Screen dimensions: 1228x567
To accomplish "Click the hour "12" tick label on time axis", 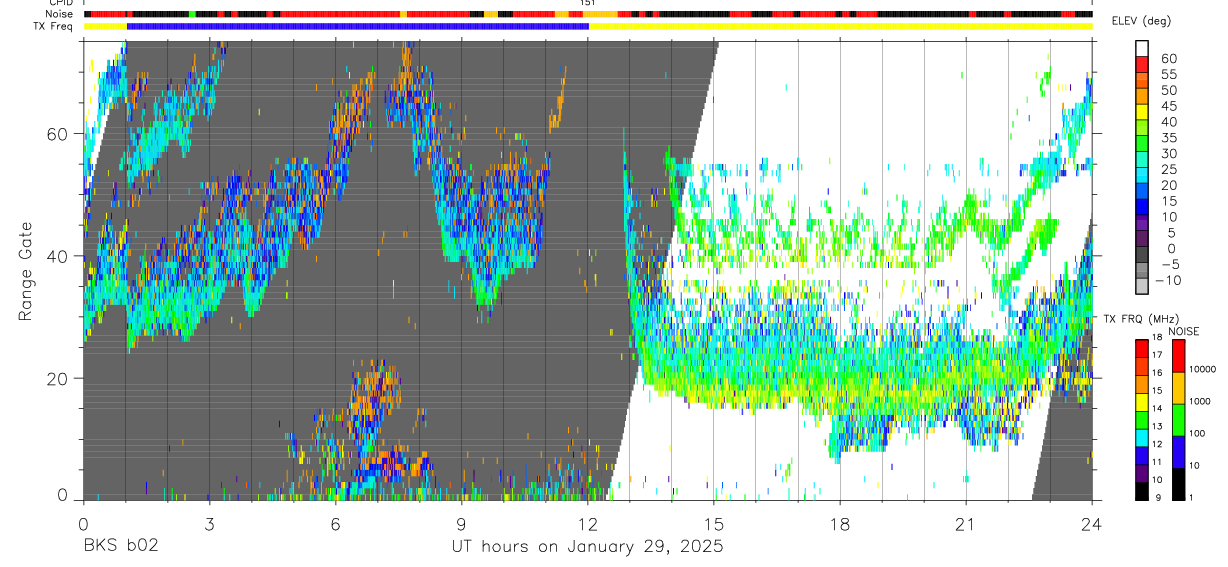I will click(587, 523).
